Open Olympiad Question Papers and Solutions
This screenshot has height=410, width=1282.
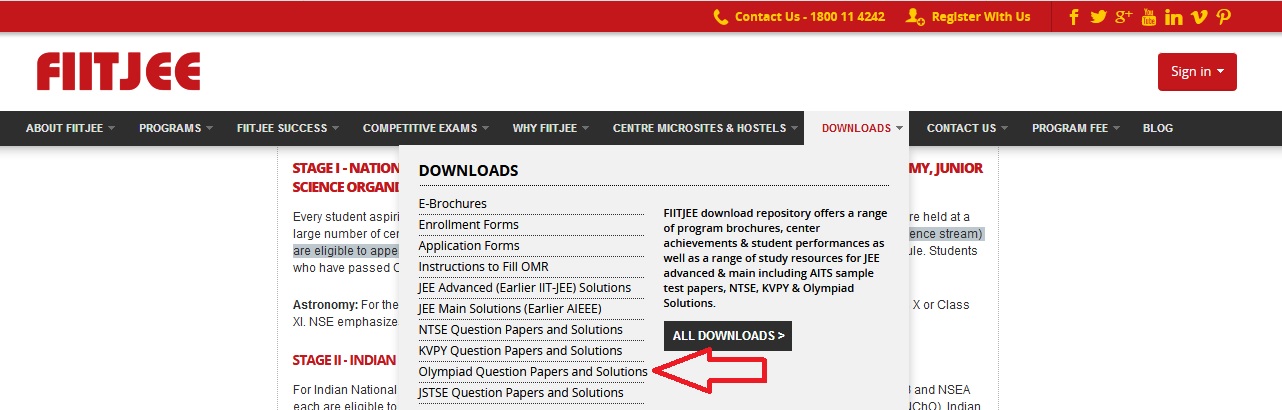point(533,372)
